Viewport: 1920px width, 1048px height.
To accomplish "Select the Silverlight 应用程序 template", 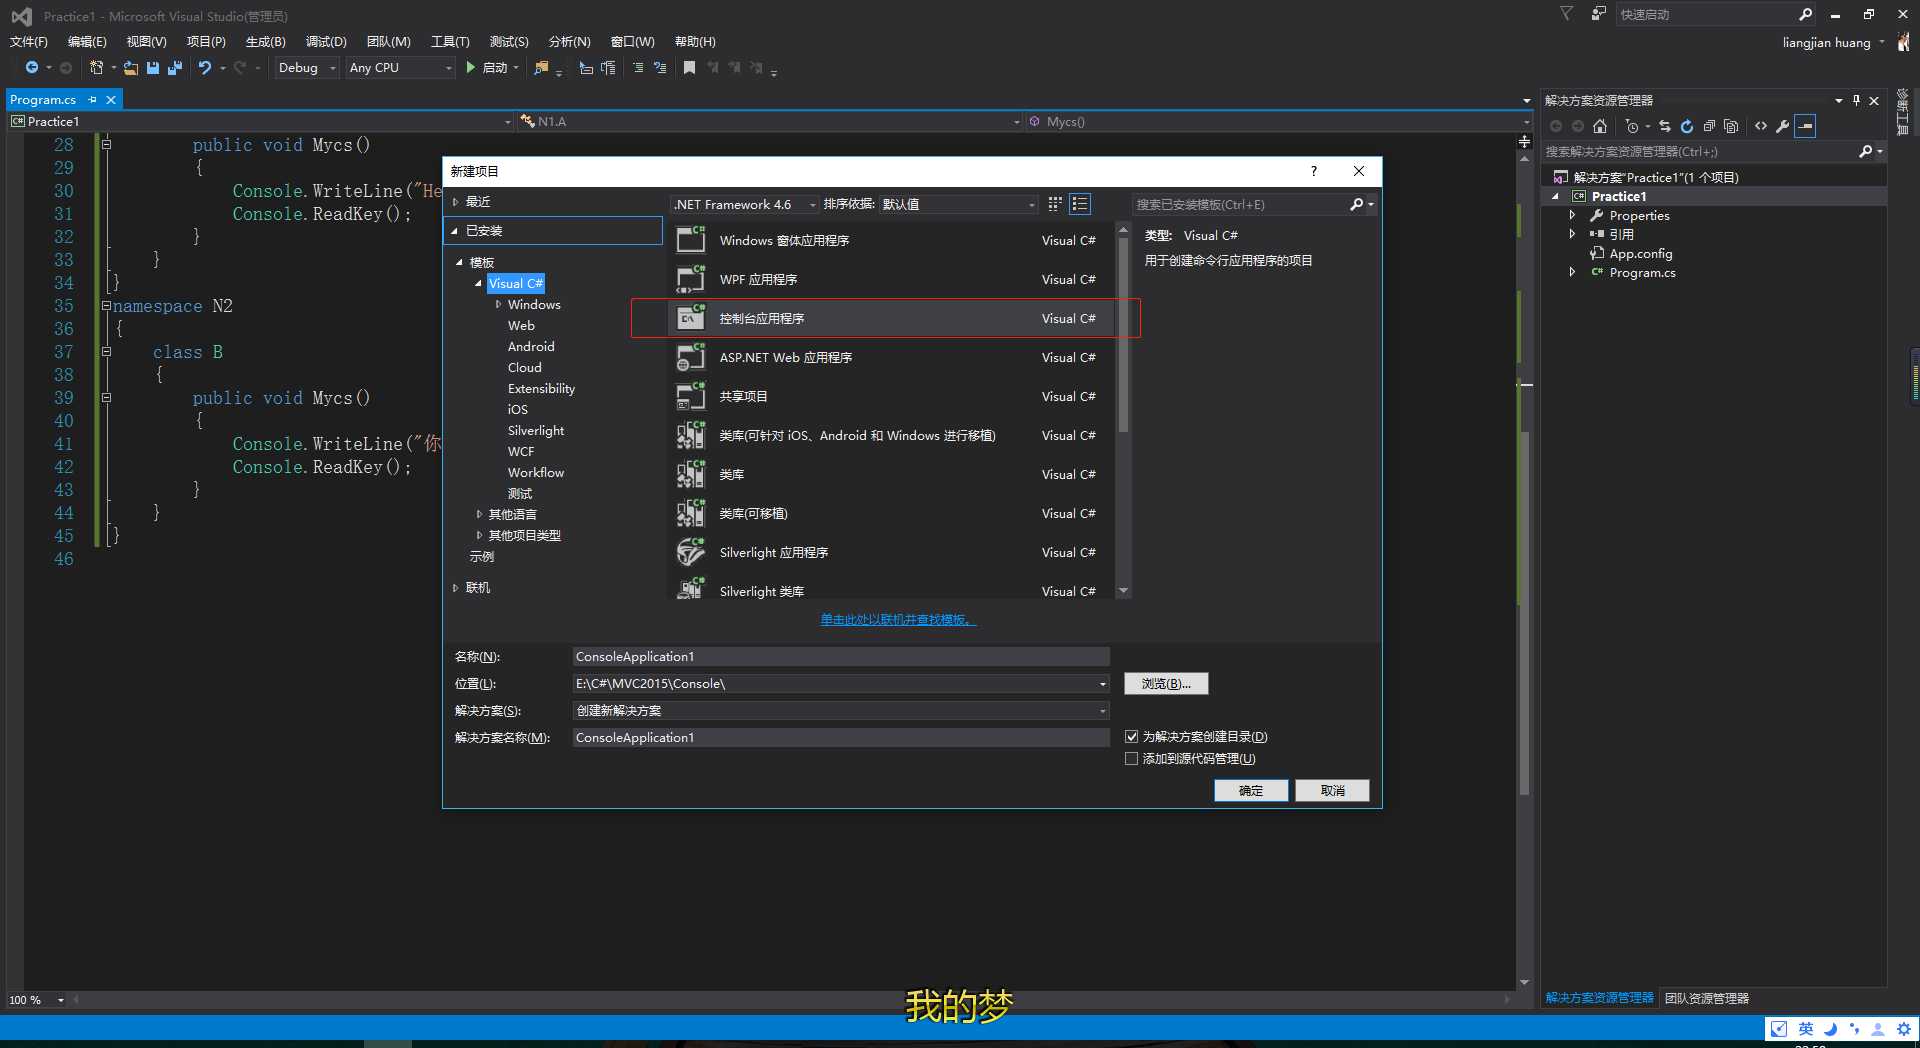I will pos(890,552).
